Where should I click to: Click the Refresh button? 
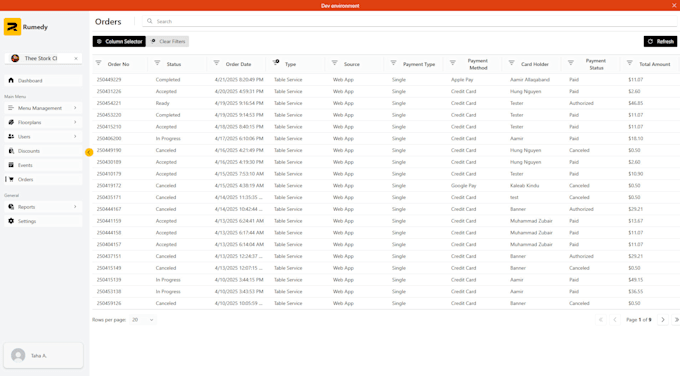tap(660, 41)
